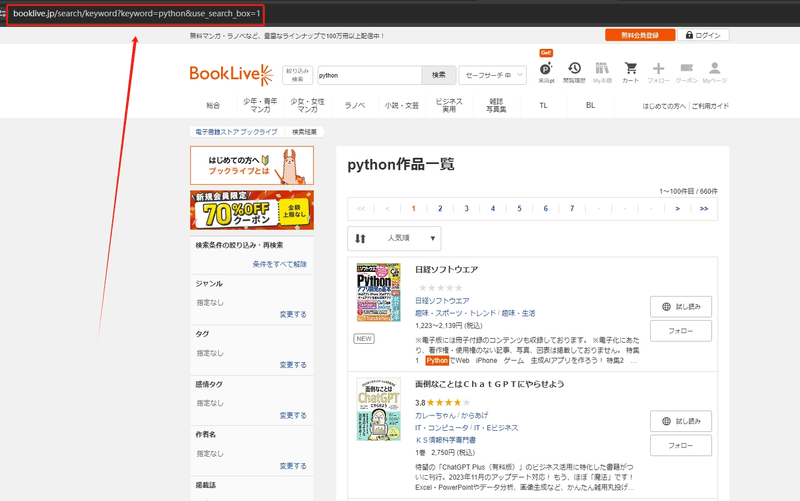Select the 雑誌写真集 tab
The width and height of the screenshot is (800, 501).
point(496,106)
